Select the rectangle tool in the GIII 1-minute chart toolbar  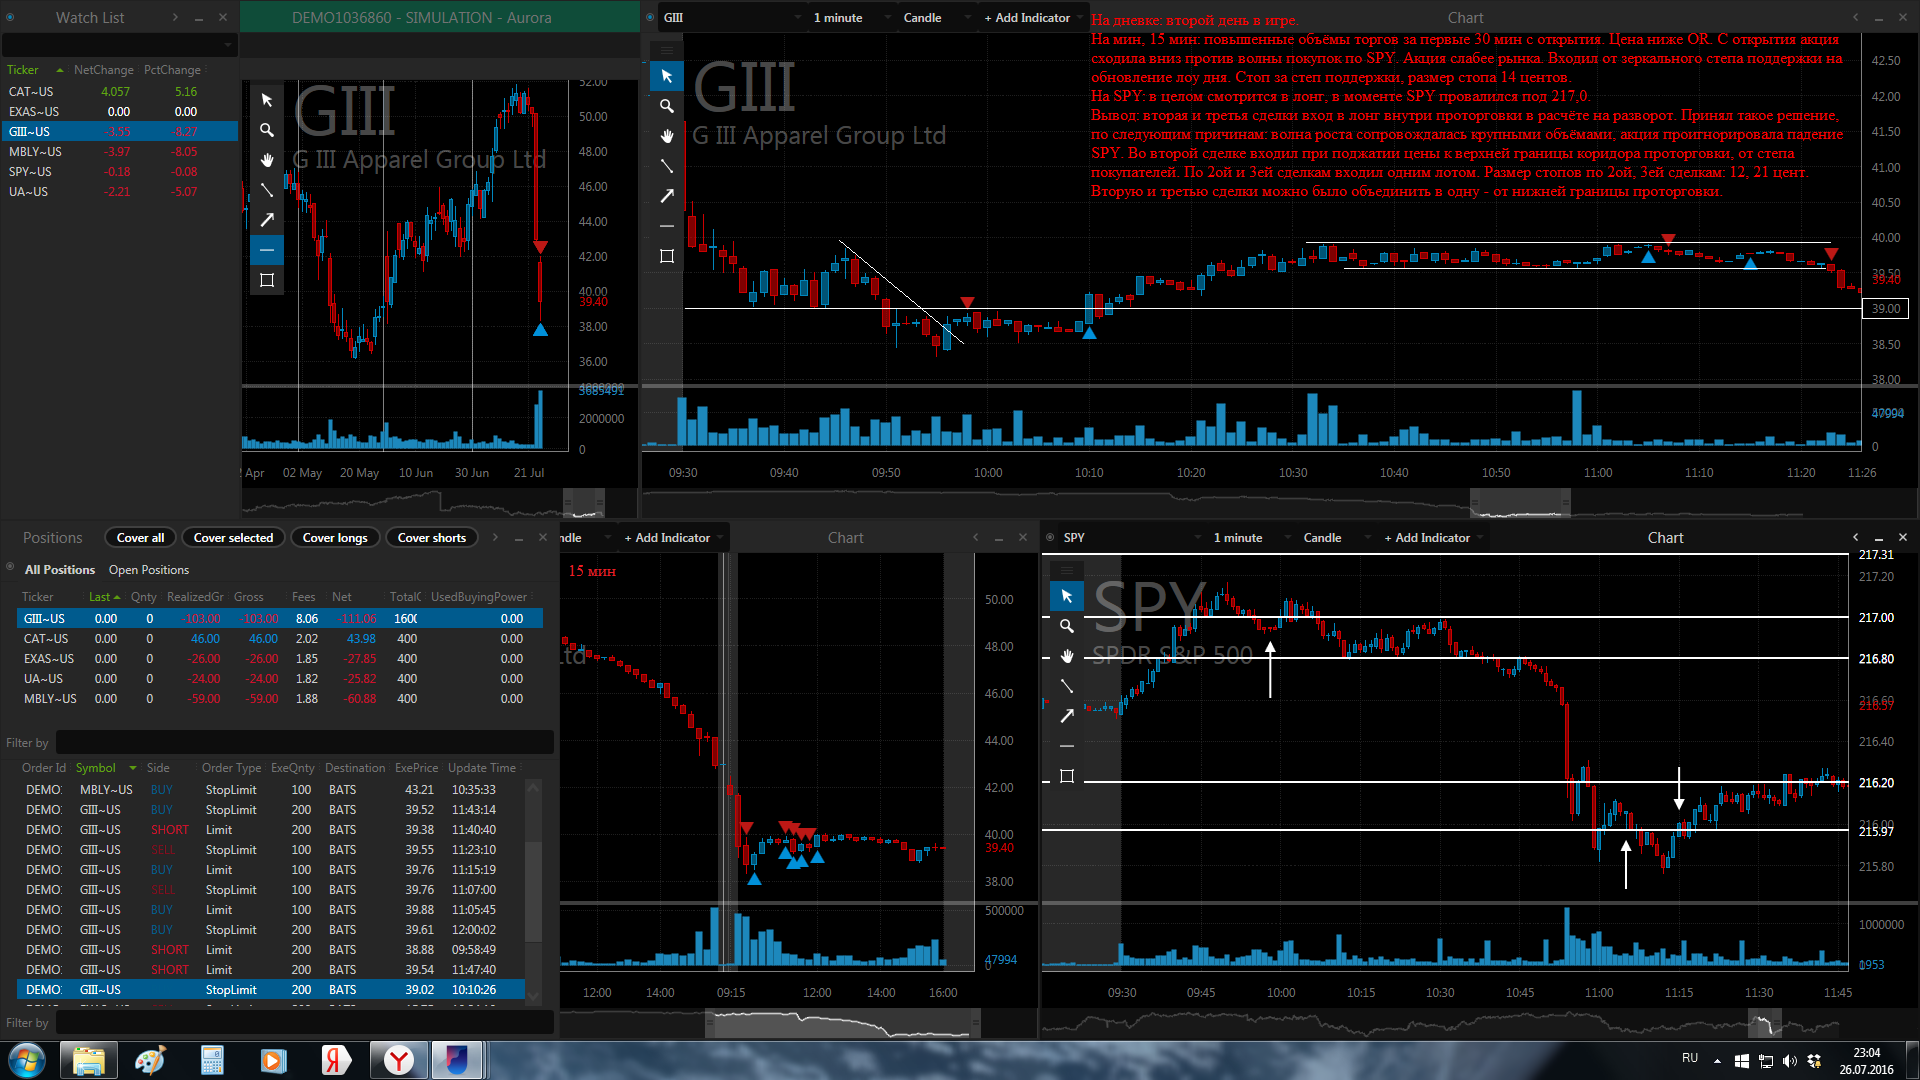click(667, 256)
